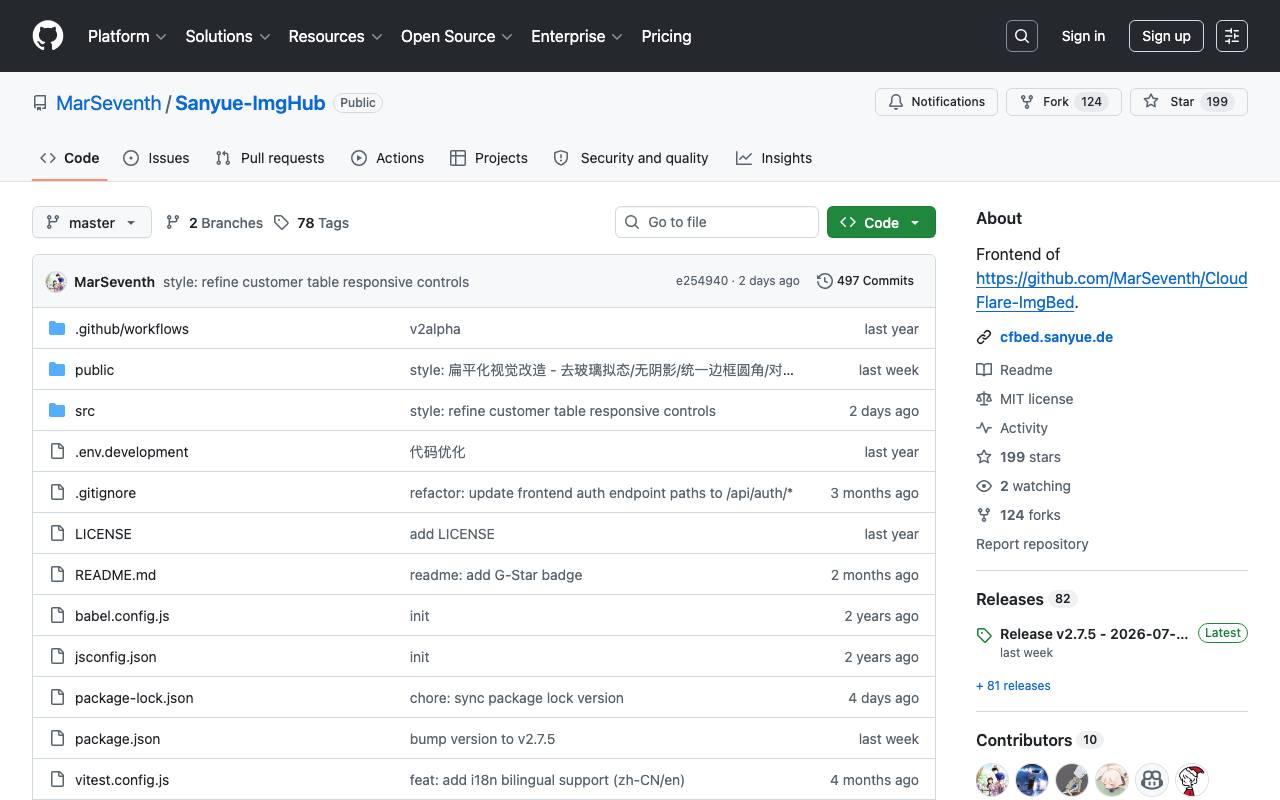Switch to the Pull requests tab
This screenshot has height=800, width=1280.
(x=270, y=158)
